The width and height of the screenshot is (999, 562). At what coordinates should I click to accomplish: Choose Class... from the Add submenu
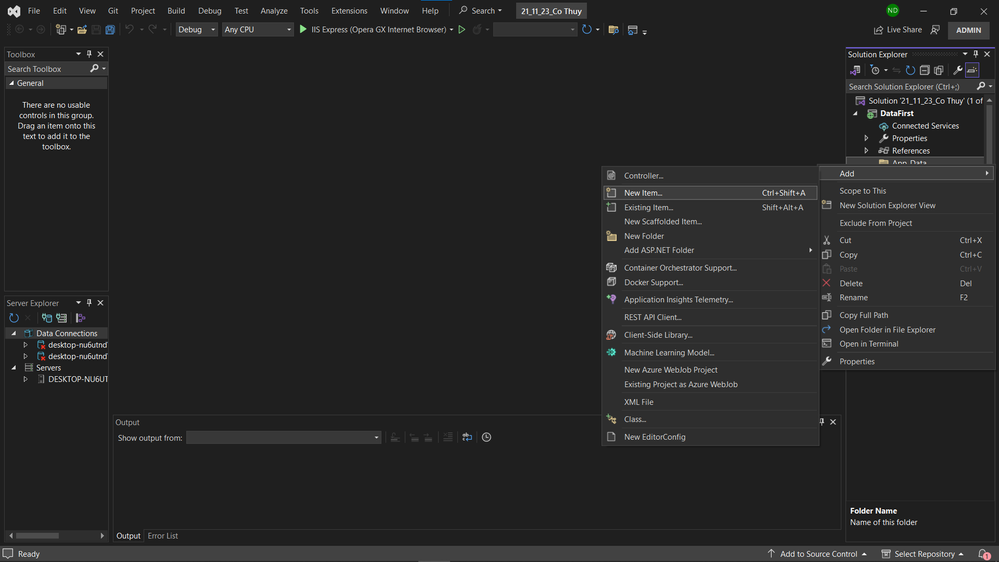tap(710, 419)
